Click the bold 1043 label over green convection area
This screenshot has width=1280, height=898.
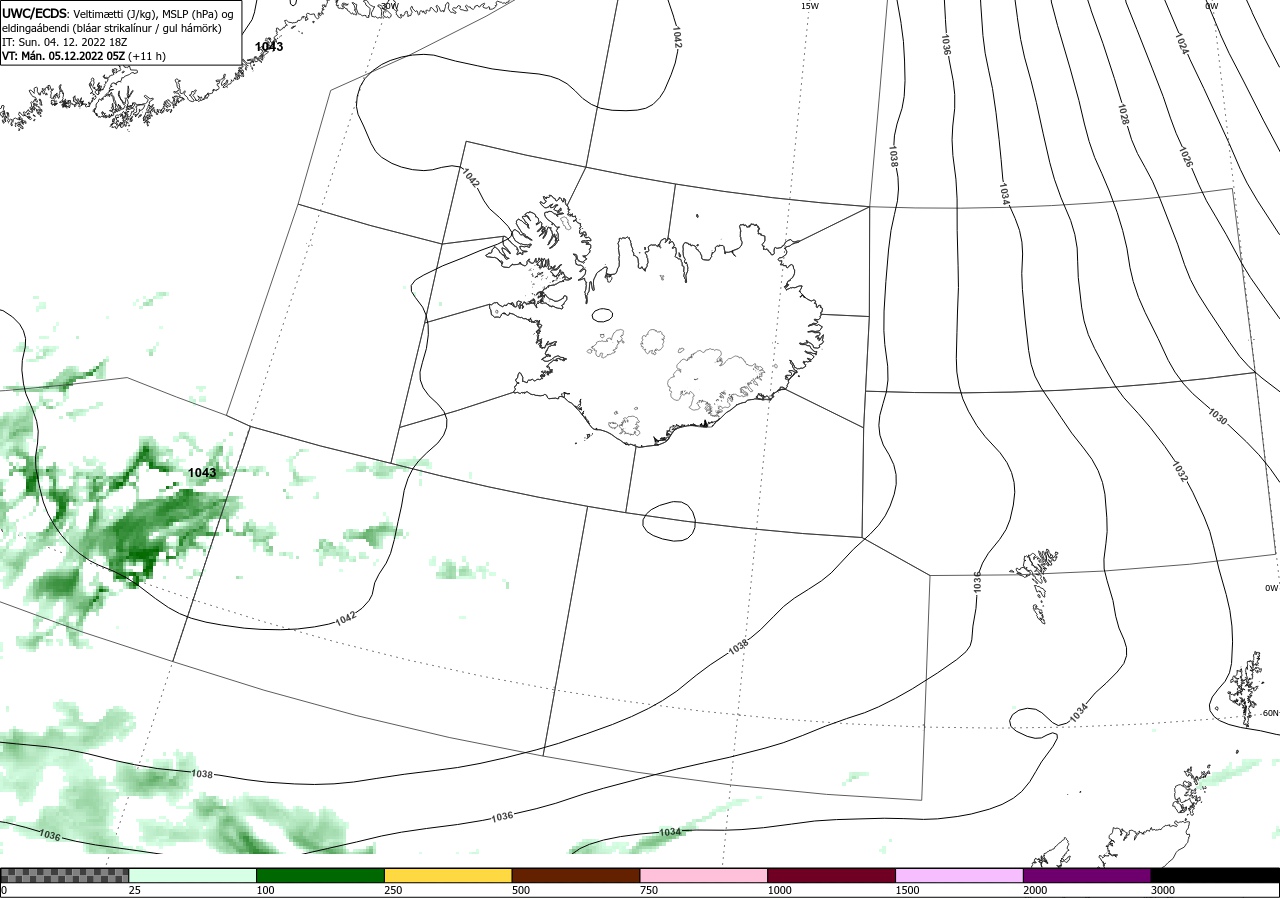202,472
